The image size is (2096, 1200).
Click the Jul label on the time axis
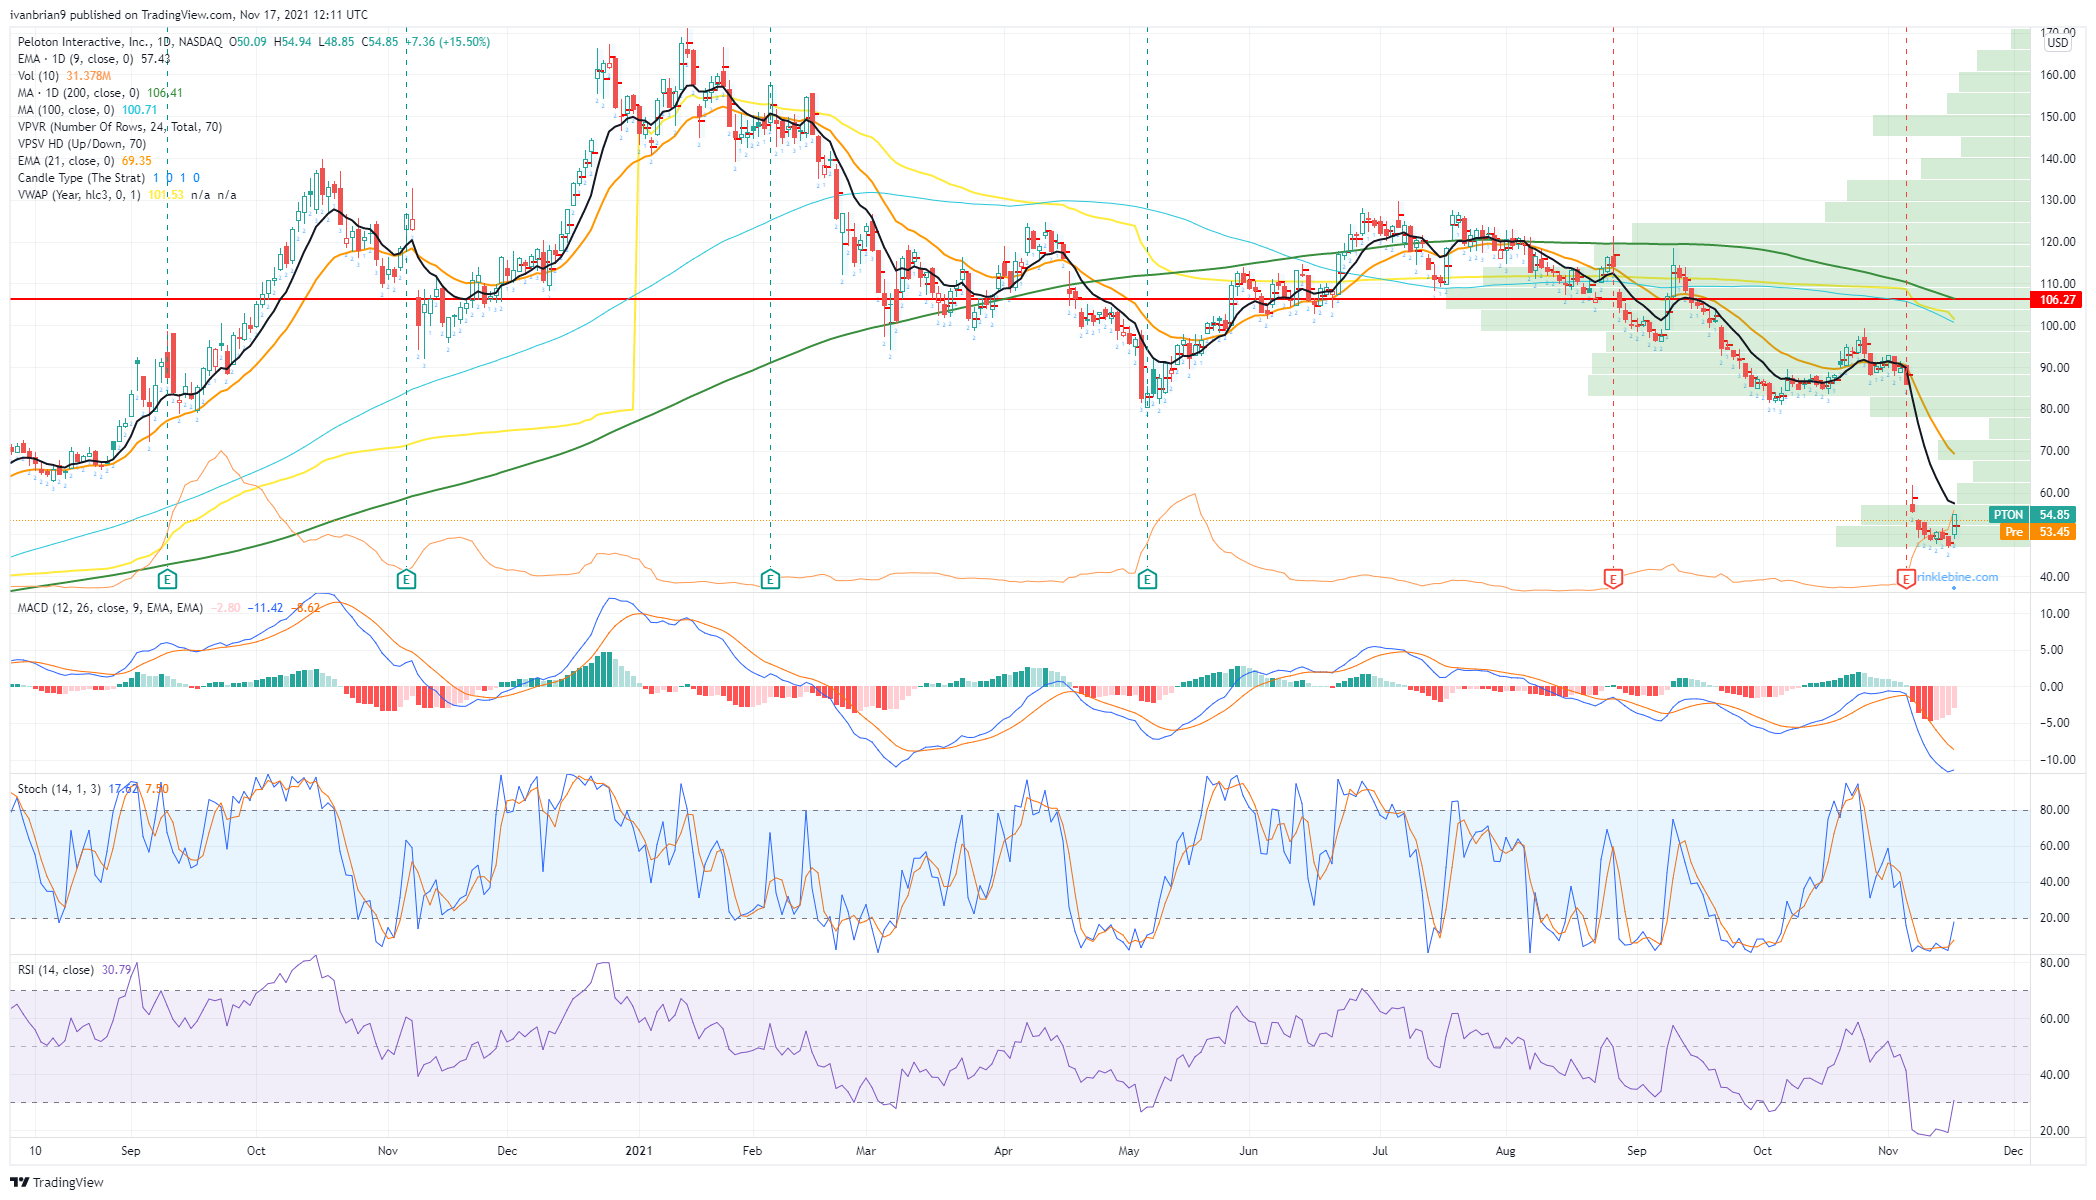1380,1151
